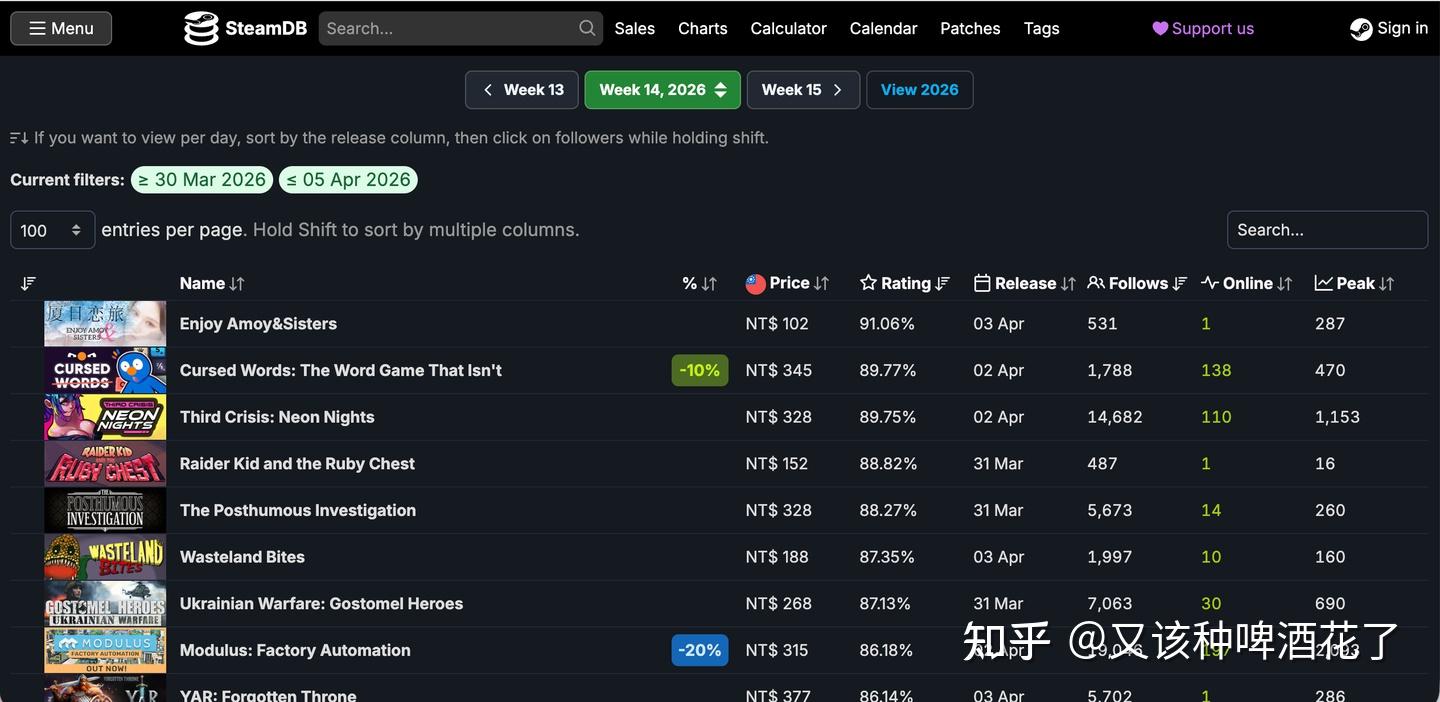Screen dimensions: 1440x702
Task: Open Enjoy Amoy&Sisters game thumbnail
Action: click(x=105, y=324)
